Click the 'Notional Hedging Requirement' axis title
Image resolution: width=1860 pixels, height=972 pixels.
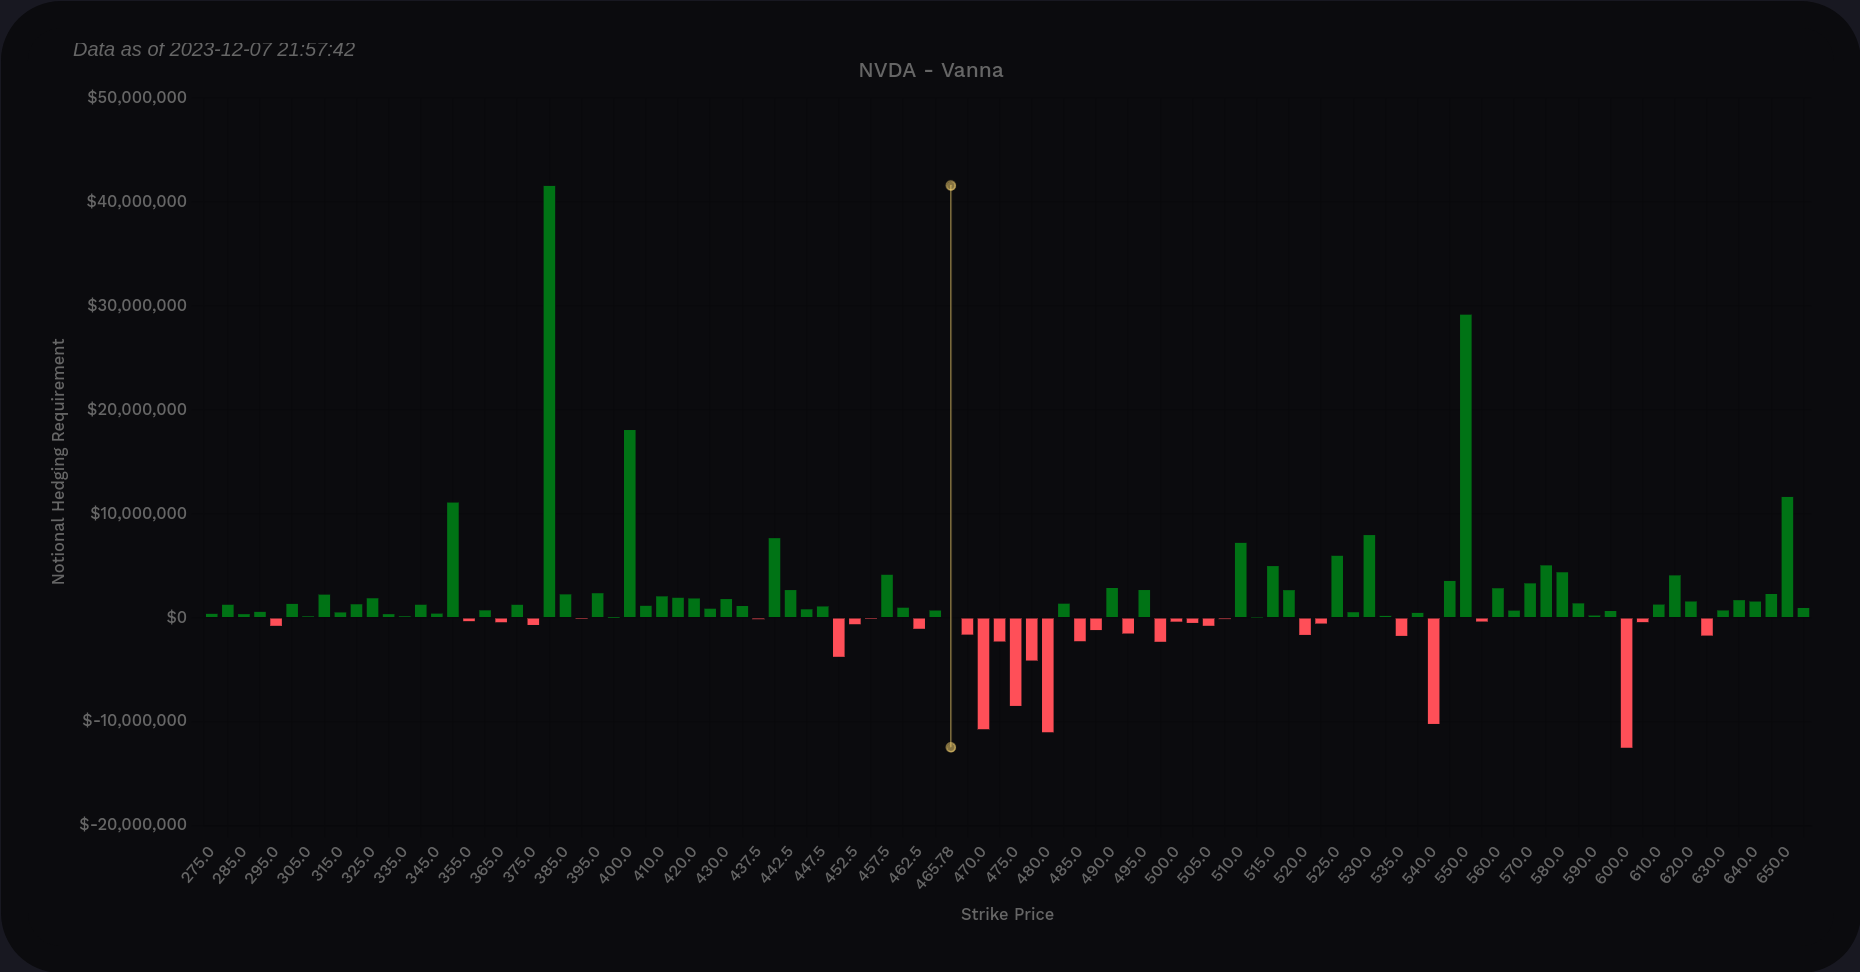[58, 461]
